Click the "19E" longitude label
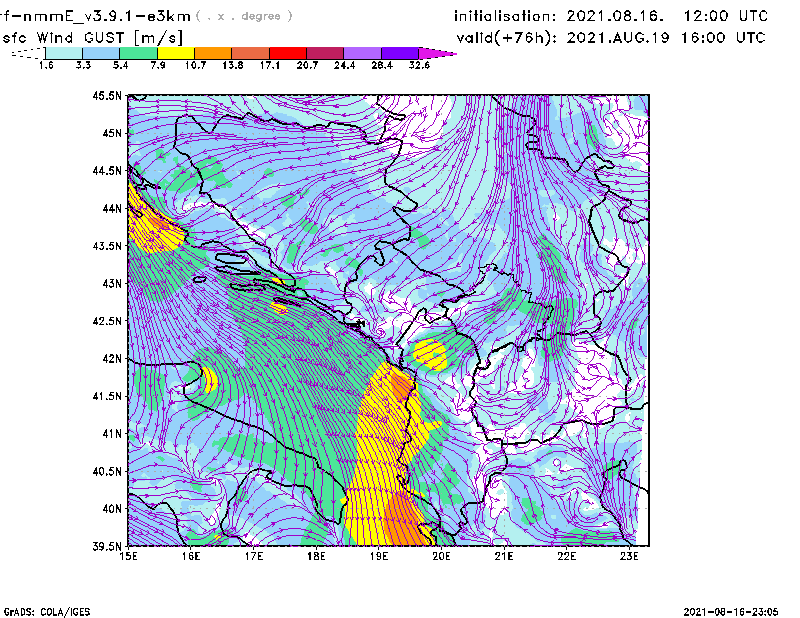 pyautogui.click(x=379, y=556)
